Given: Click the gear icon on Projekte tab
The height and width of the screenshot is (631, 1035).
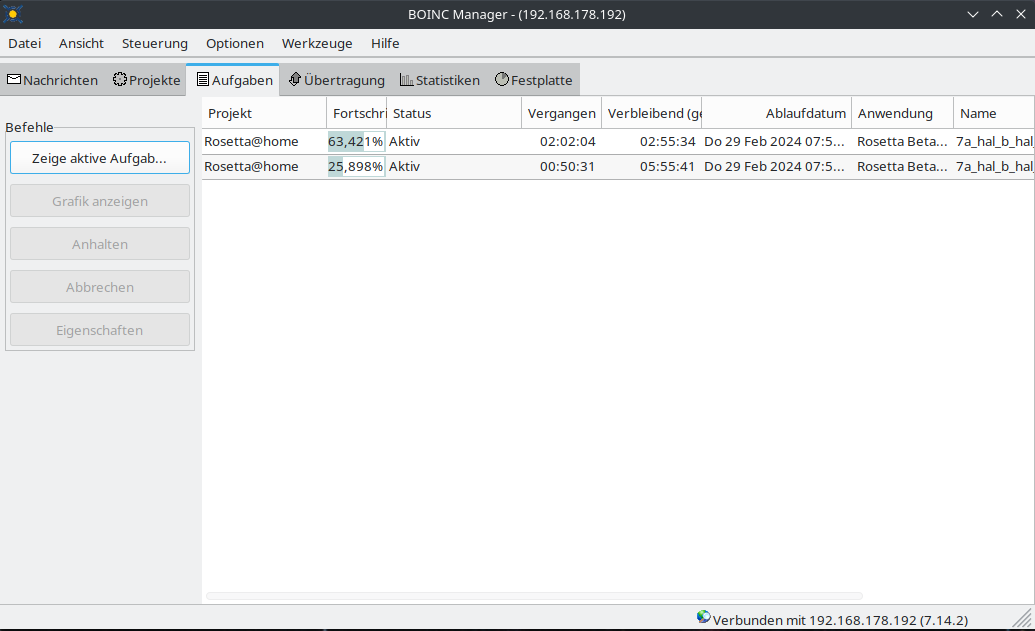Looking at the screenshot, I should pos(120,80).
